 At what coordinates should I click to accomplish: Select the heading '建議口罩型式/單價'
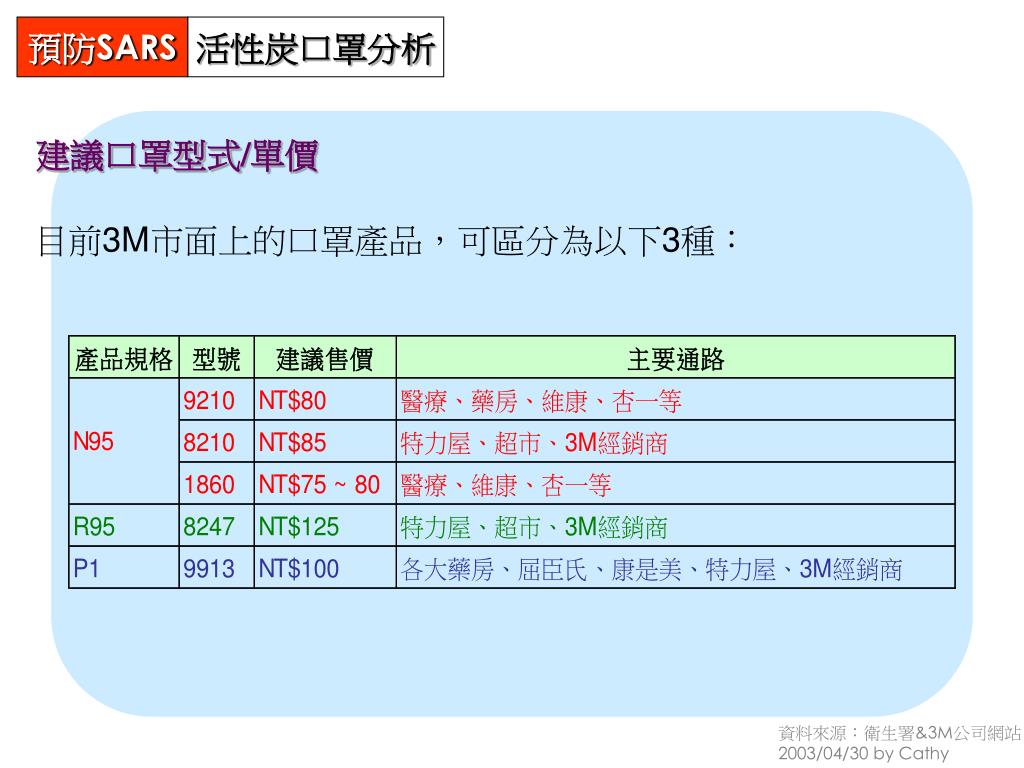point(177,156)
